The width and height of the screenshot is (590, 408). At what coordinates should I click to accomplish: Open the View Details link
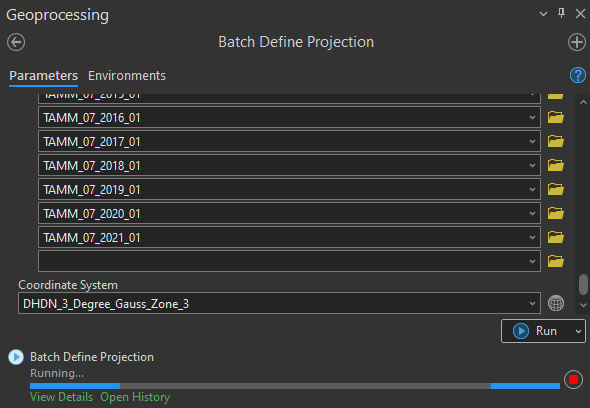click(61, 397)
